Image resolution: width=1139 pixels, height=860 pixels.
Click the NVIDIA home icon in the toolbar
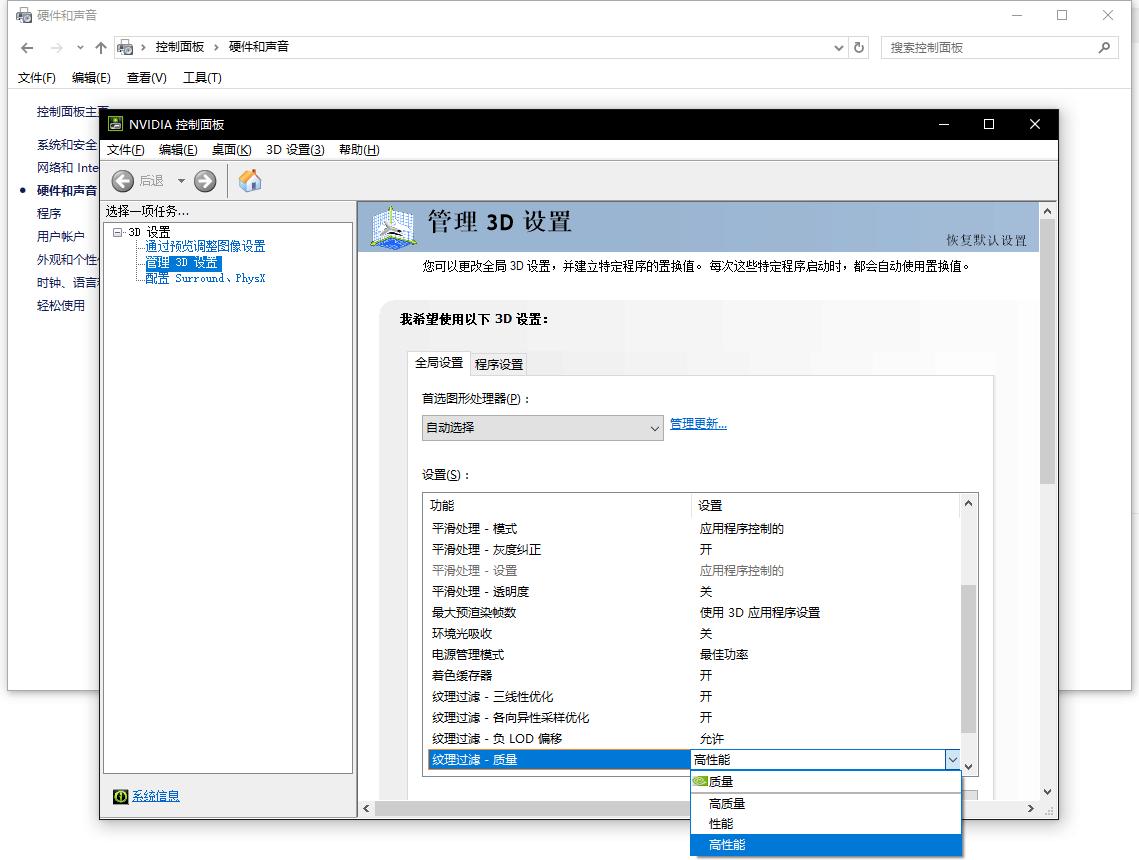click(249, 181)
